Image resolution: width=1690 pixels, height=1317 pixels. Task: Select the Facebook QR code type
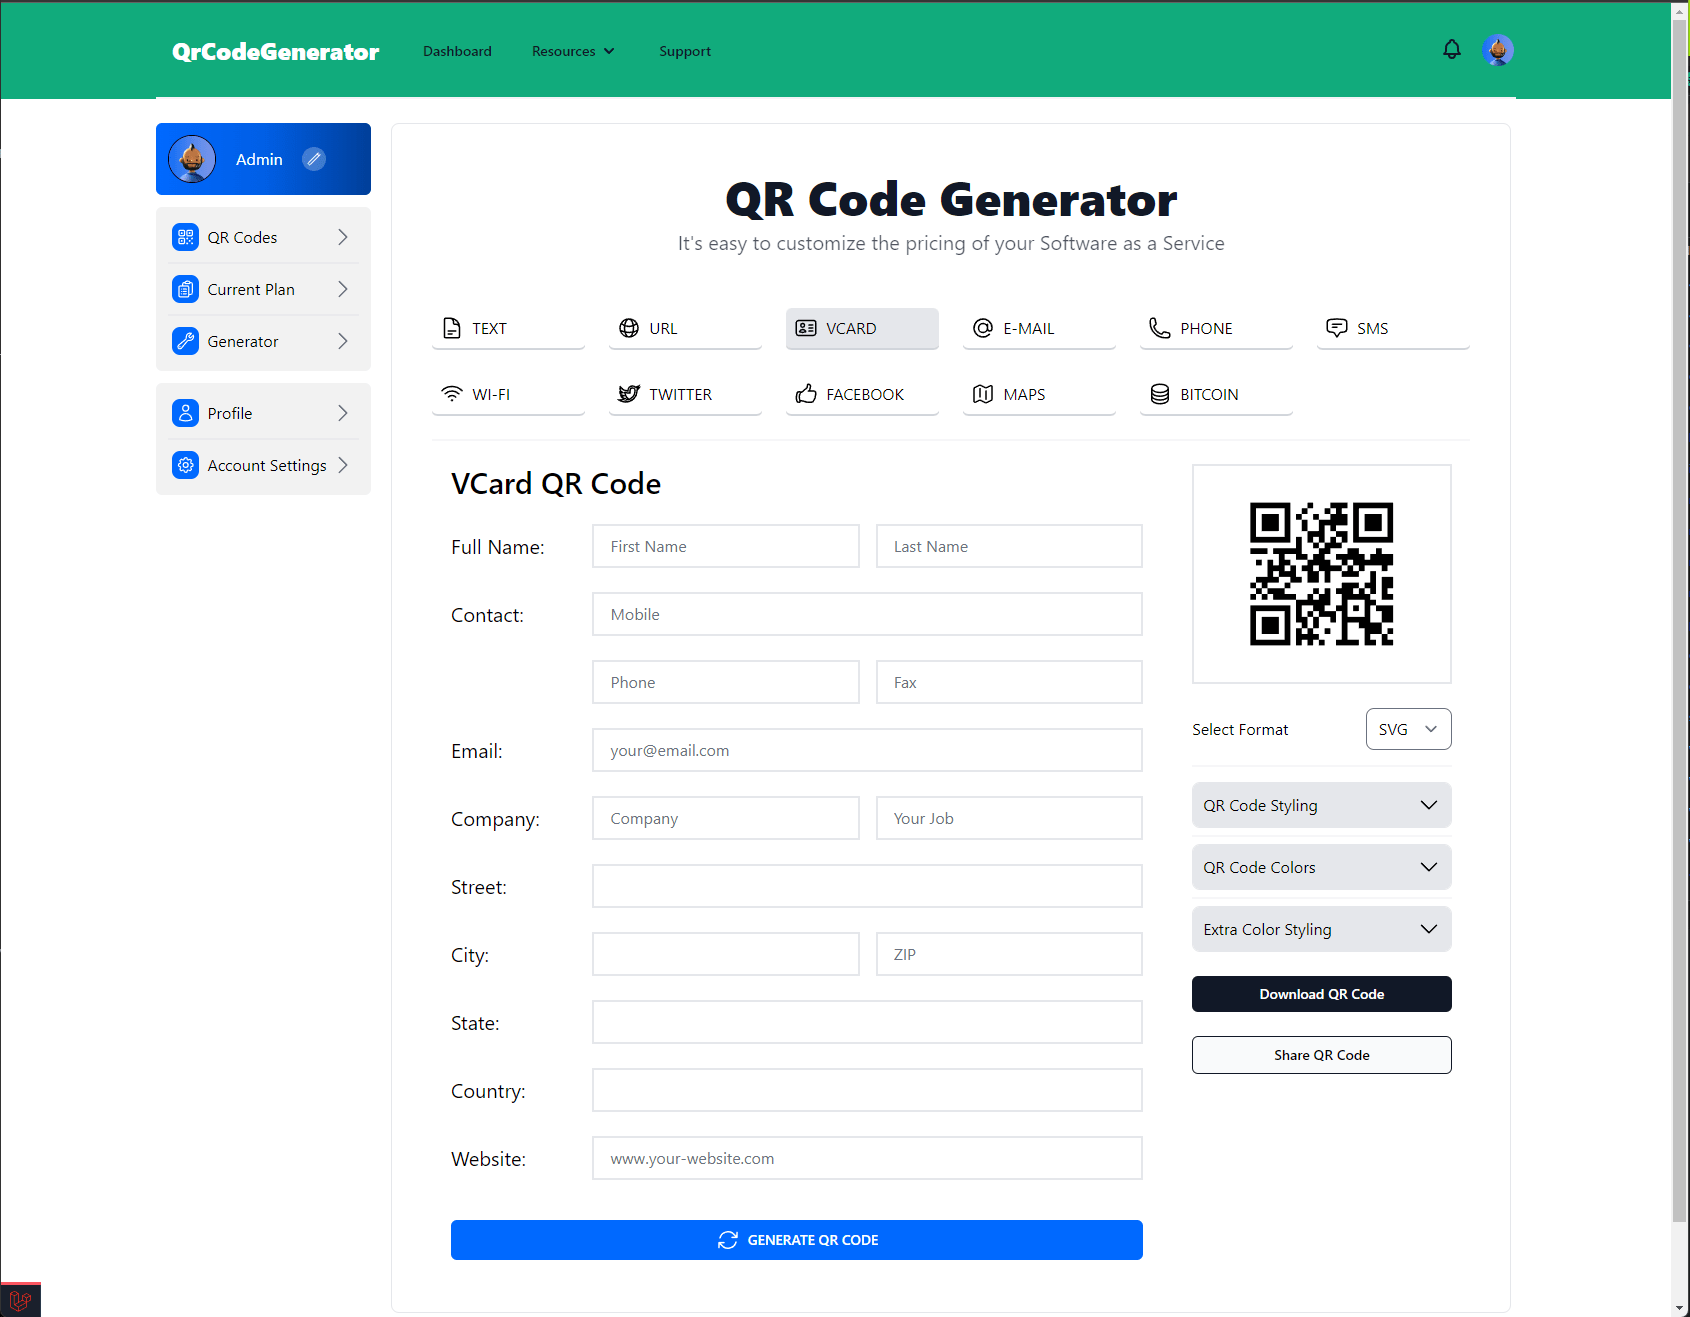point(862,394)
